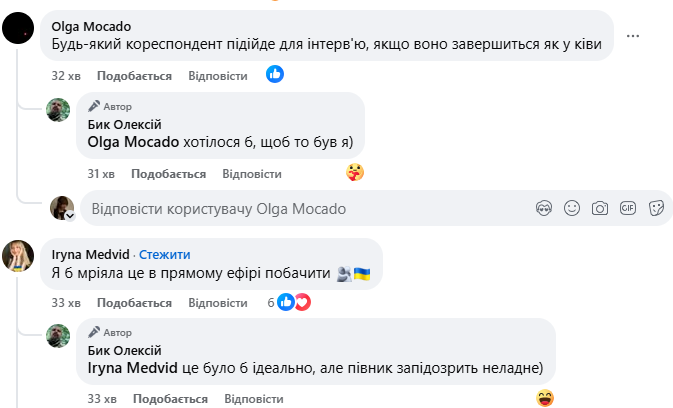The height and width of the screenshot is (408, 673).
Task: Open the mentioned Iryna Medvid link in the reply
Action: pos(132,369)
